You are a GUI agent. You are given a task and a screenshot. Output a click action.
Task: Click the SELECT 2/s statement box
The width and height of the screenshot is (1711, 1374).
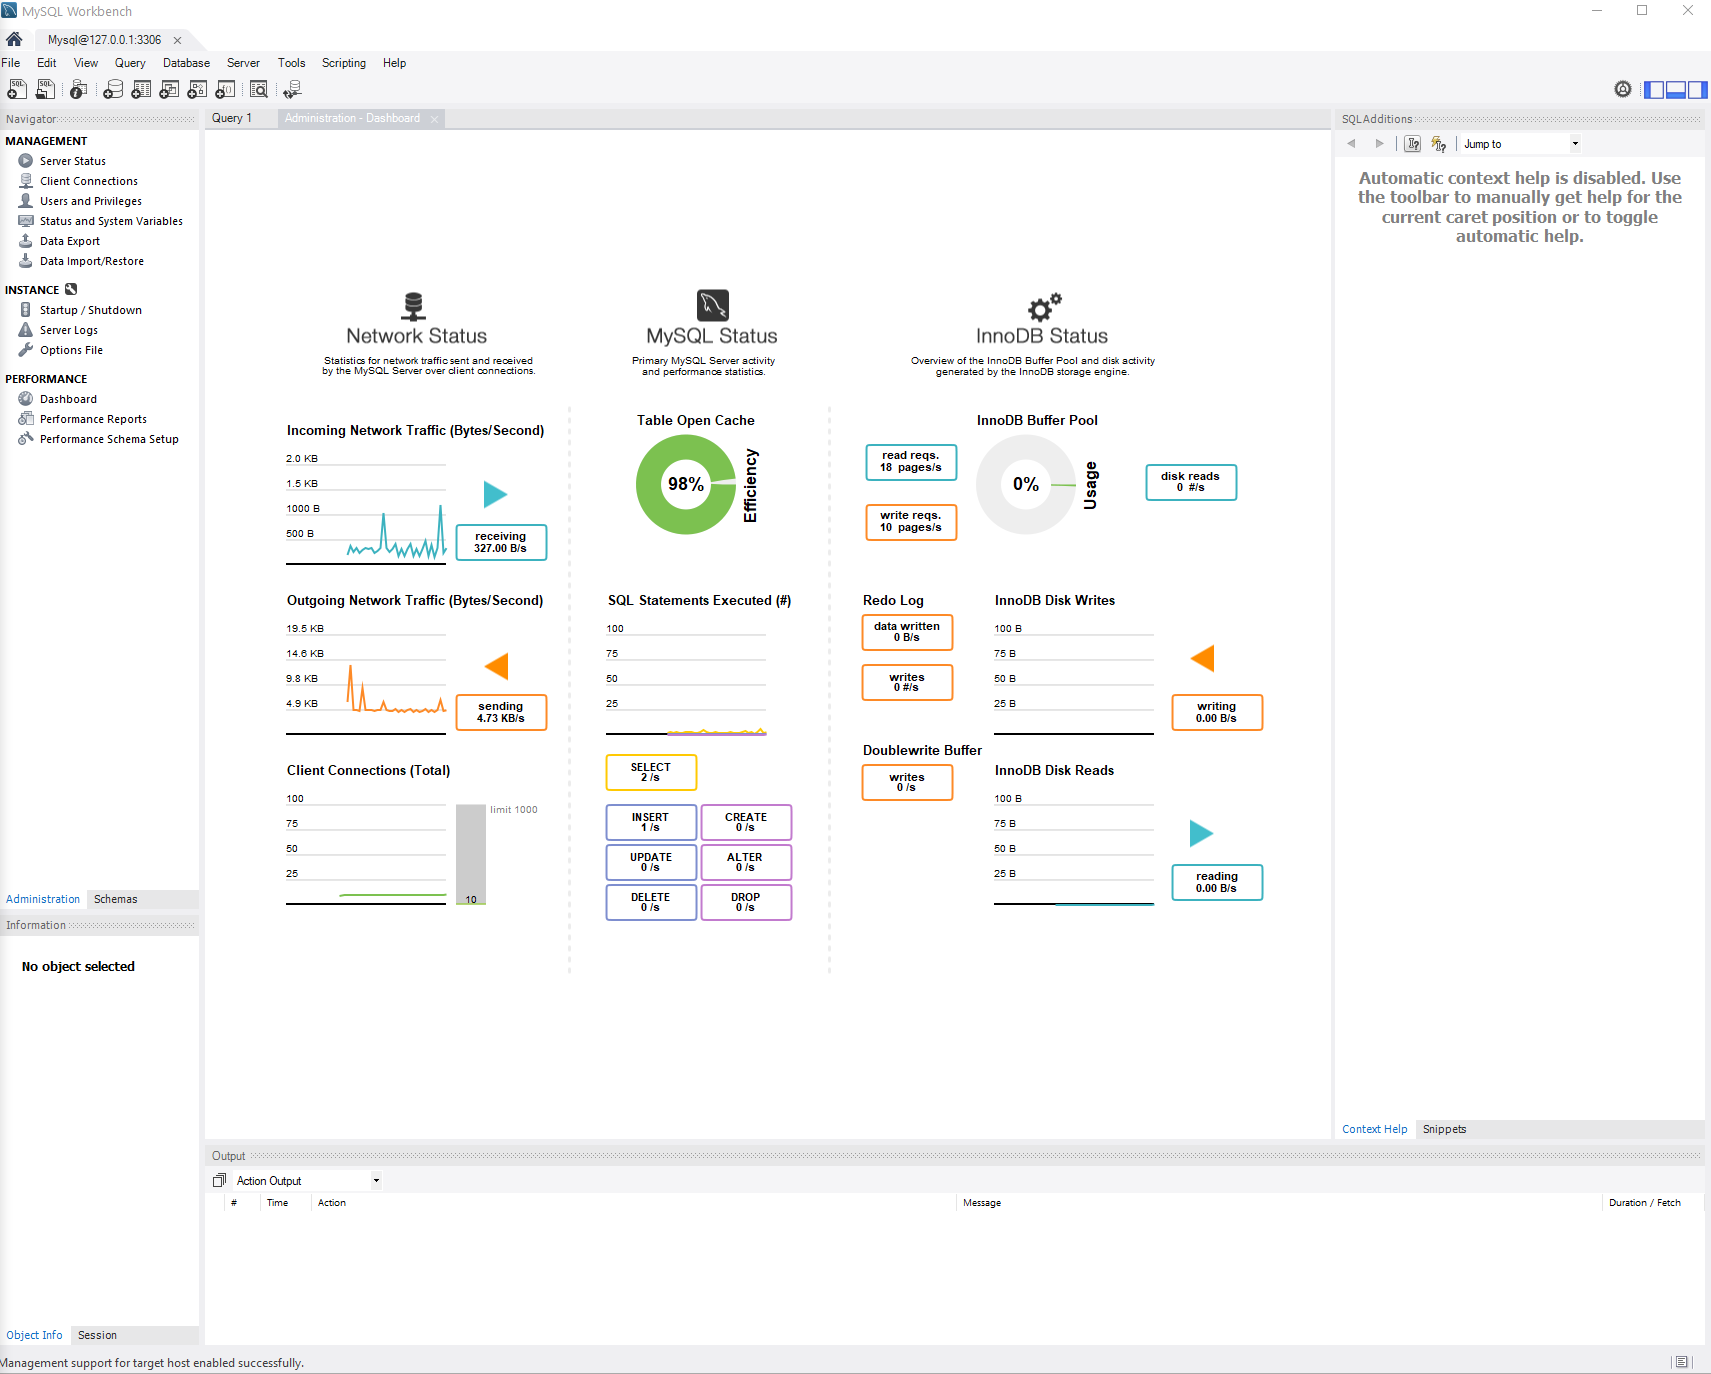coord(651,772)
